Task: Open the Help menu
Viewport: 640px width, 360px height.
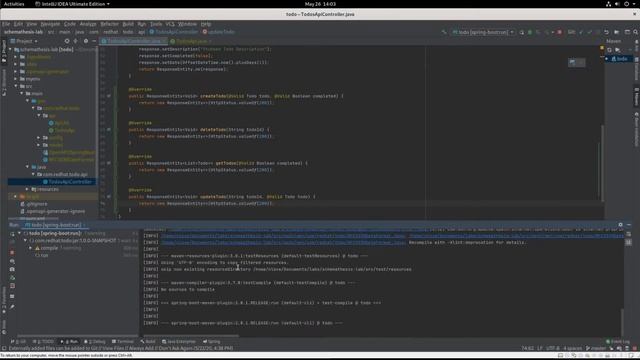Action: pos(206,24)
